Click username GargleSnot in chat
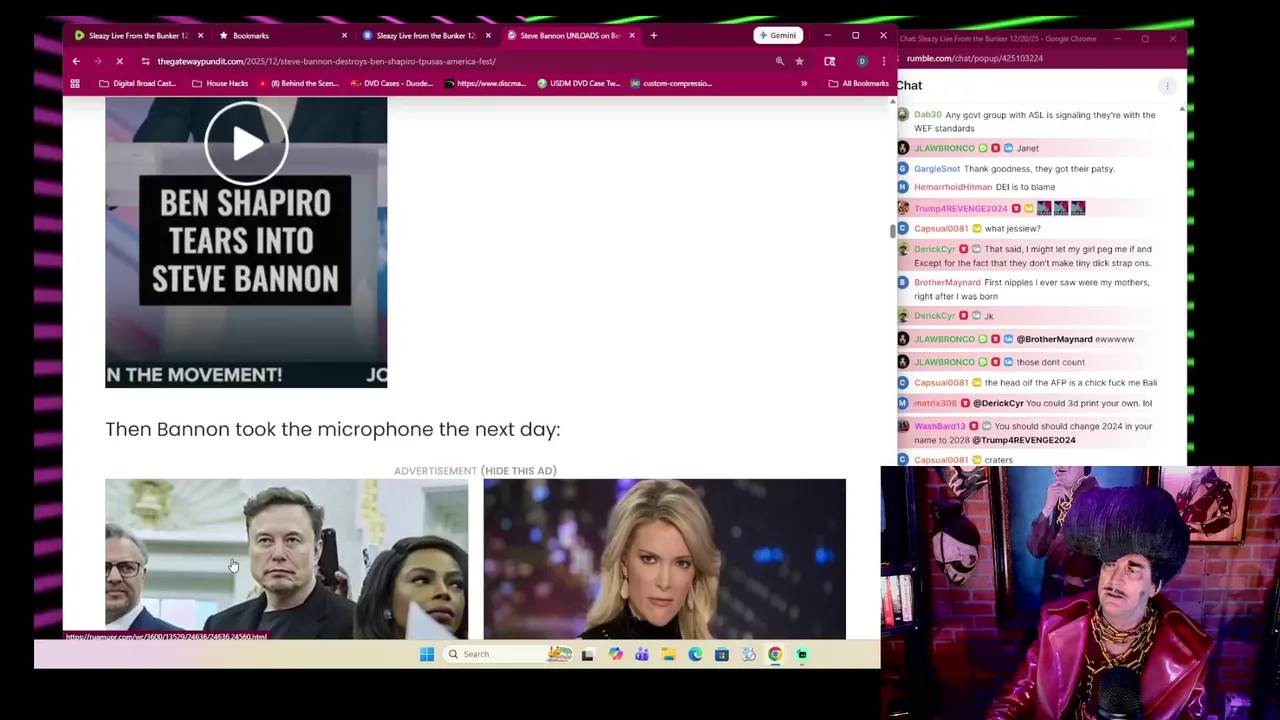1280x720 pixels. (x=937, y=169)
